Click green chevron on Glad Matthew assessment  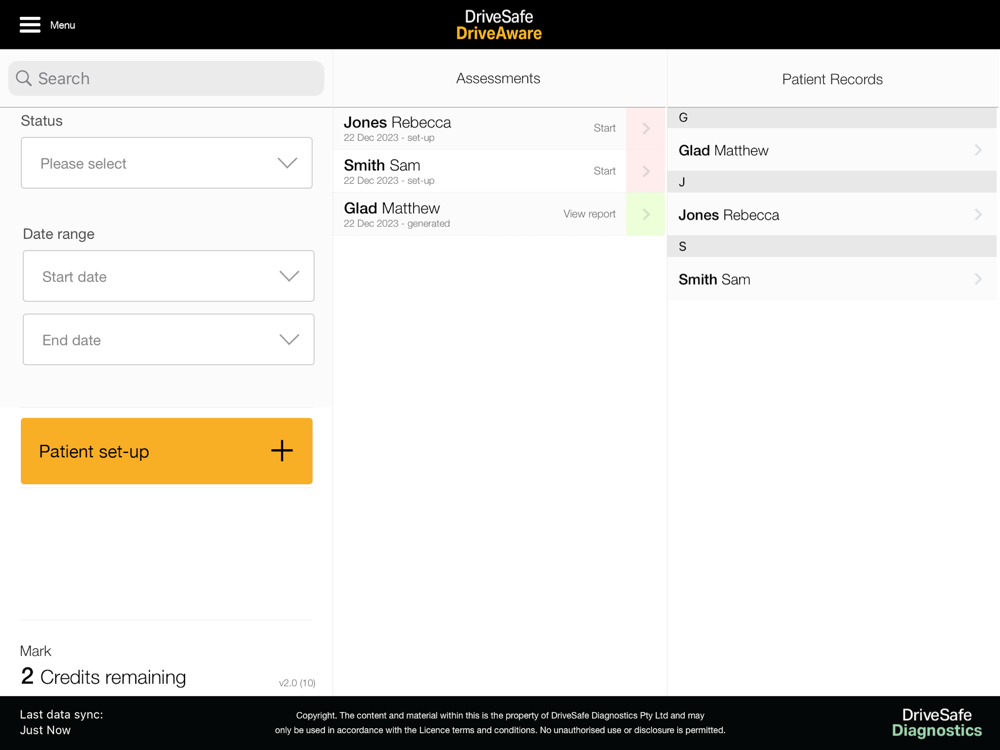pos(646,214)
